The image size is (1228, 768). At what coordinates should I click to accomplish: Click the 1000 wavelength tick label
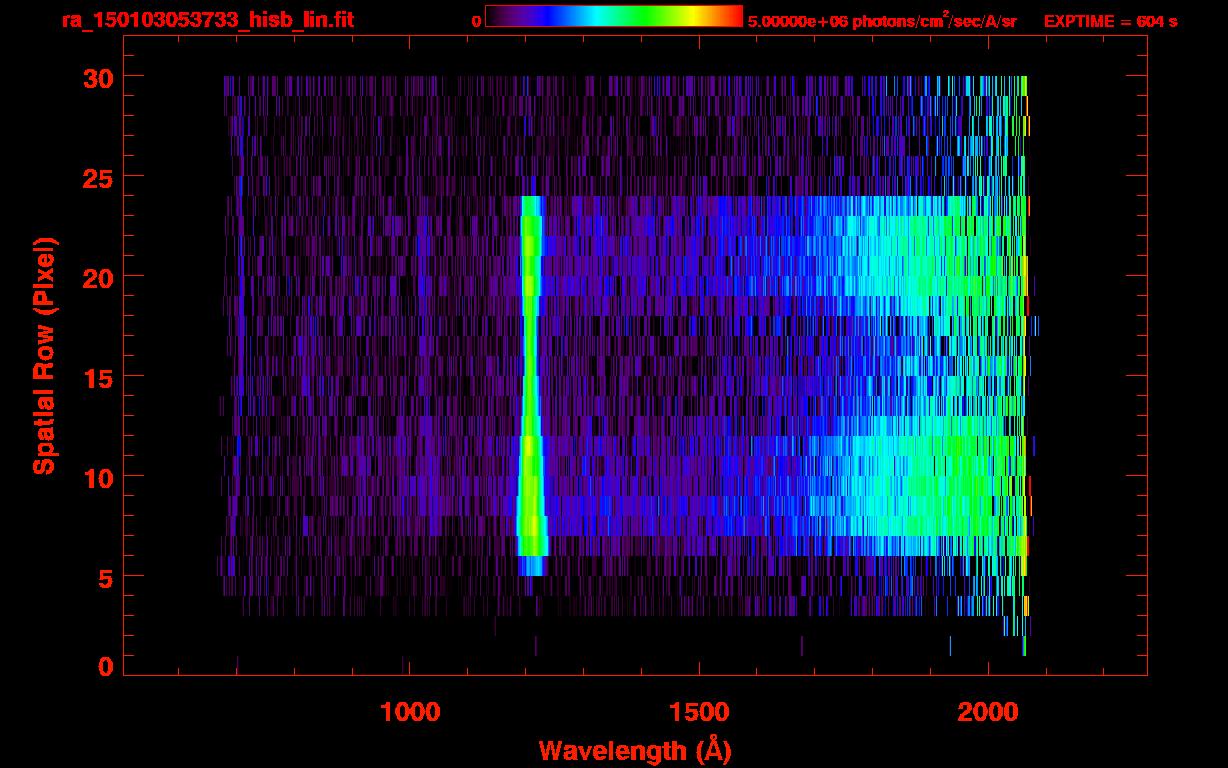[410, 712]
